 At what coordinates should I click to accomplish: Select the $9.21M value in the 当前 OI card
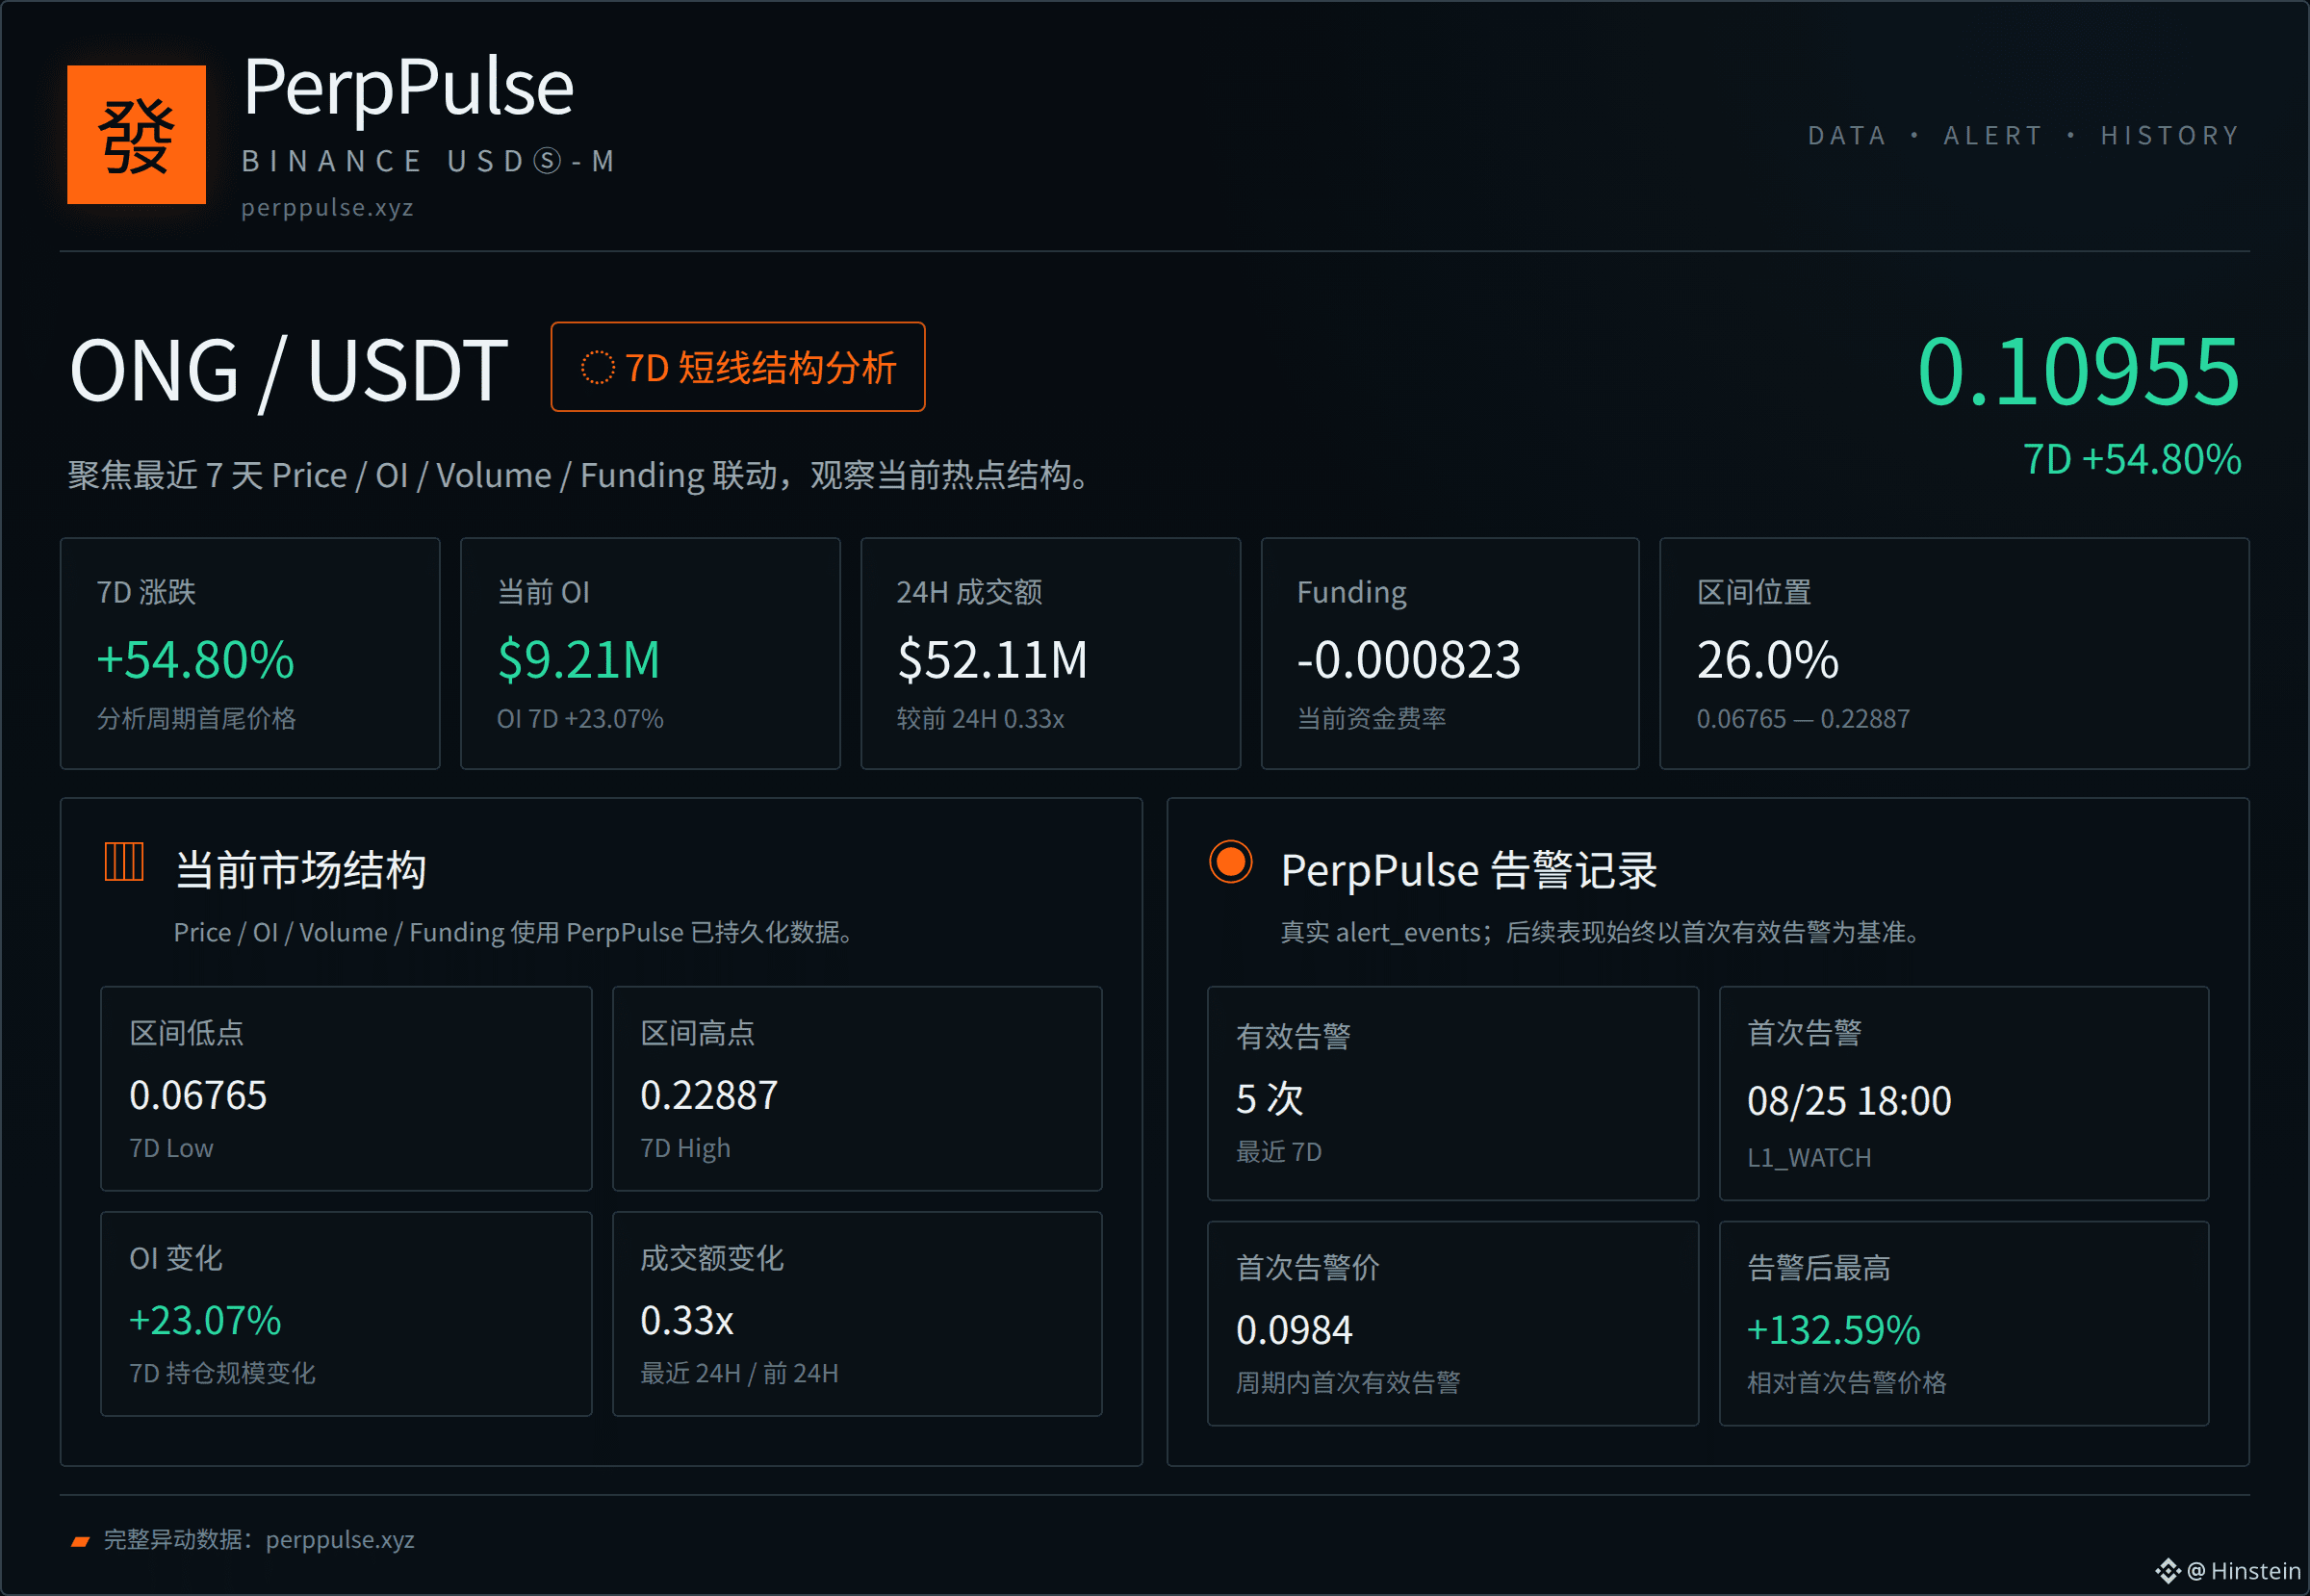click(579, 660)
